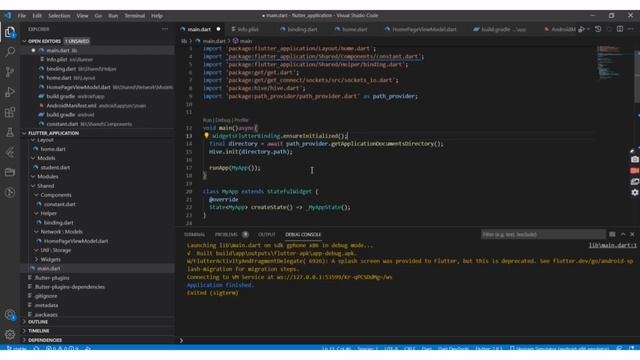Click the lib\main.dart:1 link in debug console

(612, 245)
